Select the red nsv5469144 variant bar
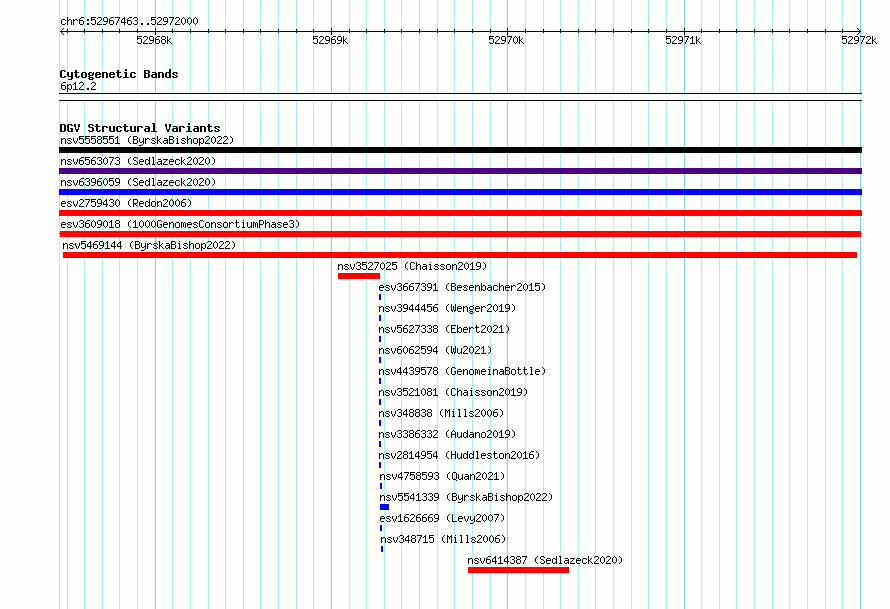Image resolution: width=890 pixels, height=609 pixels. click(460, 255)
